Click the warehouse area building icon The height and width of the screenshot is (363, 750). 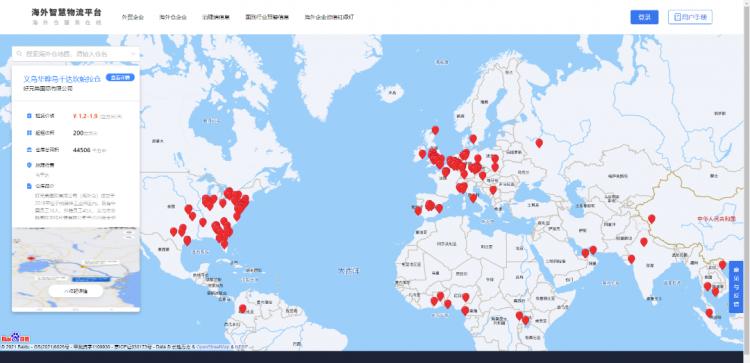pyautogui.click(x=29, y=150)
